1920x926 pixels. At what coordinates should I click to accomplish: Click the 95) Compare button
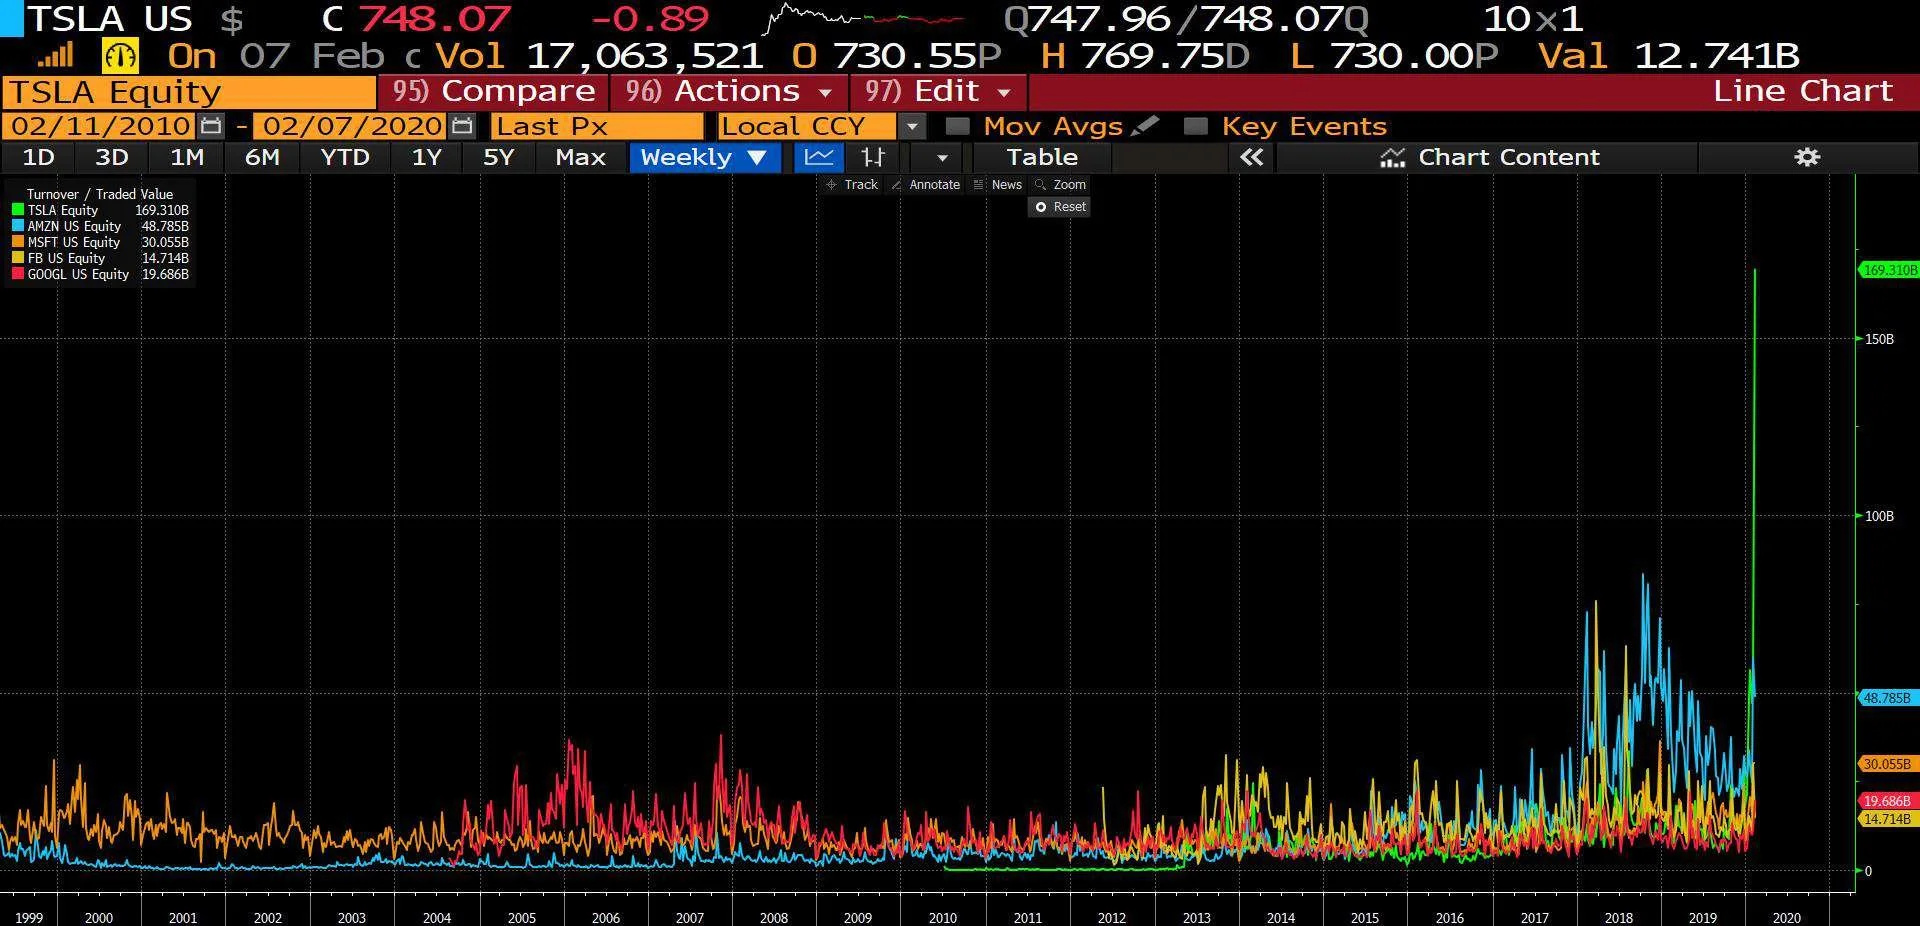(x=493, y=92)
